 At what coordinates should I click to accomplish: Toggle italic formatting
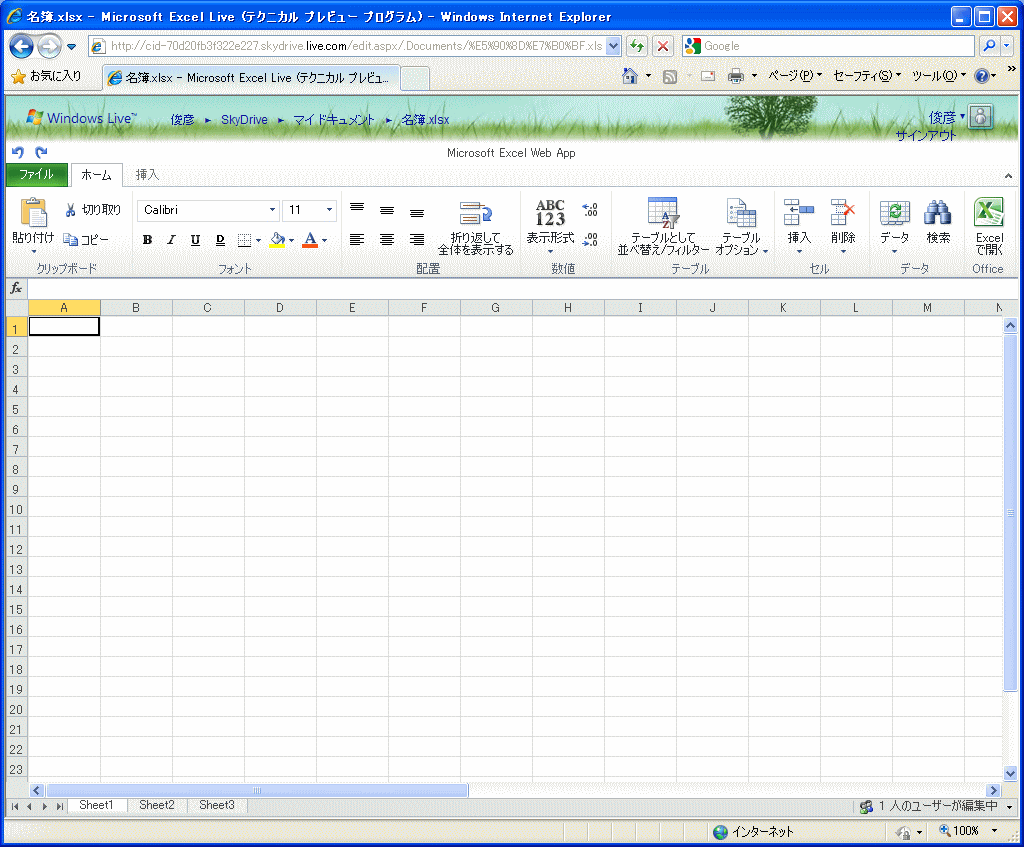pos(171,240)
